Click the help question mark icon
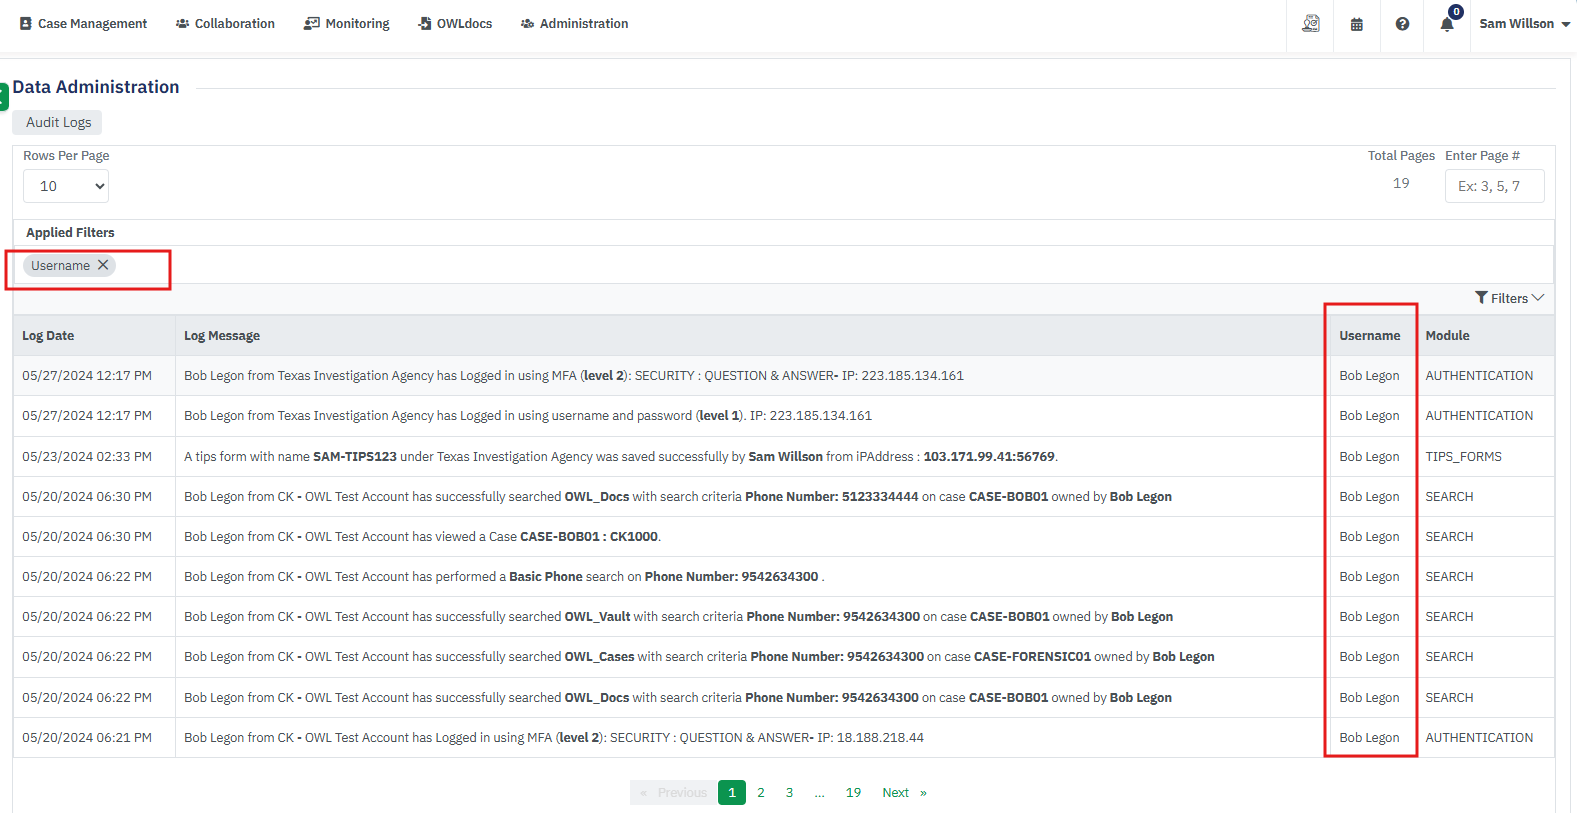 (x=1402, y=24)
